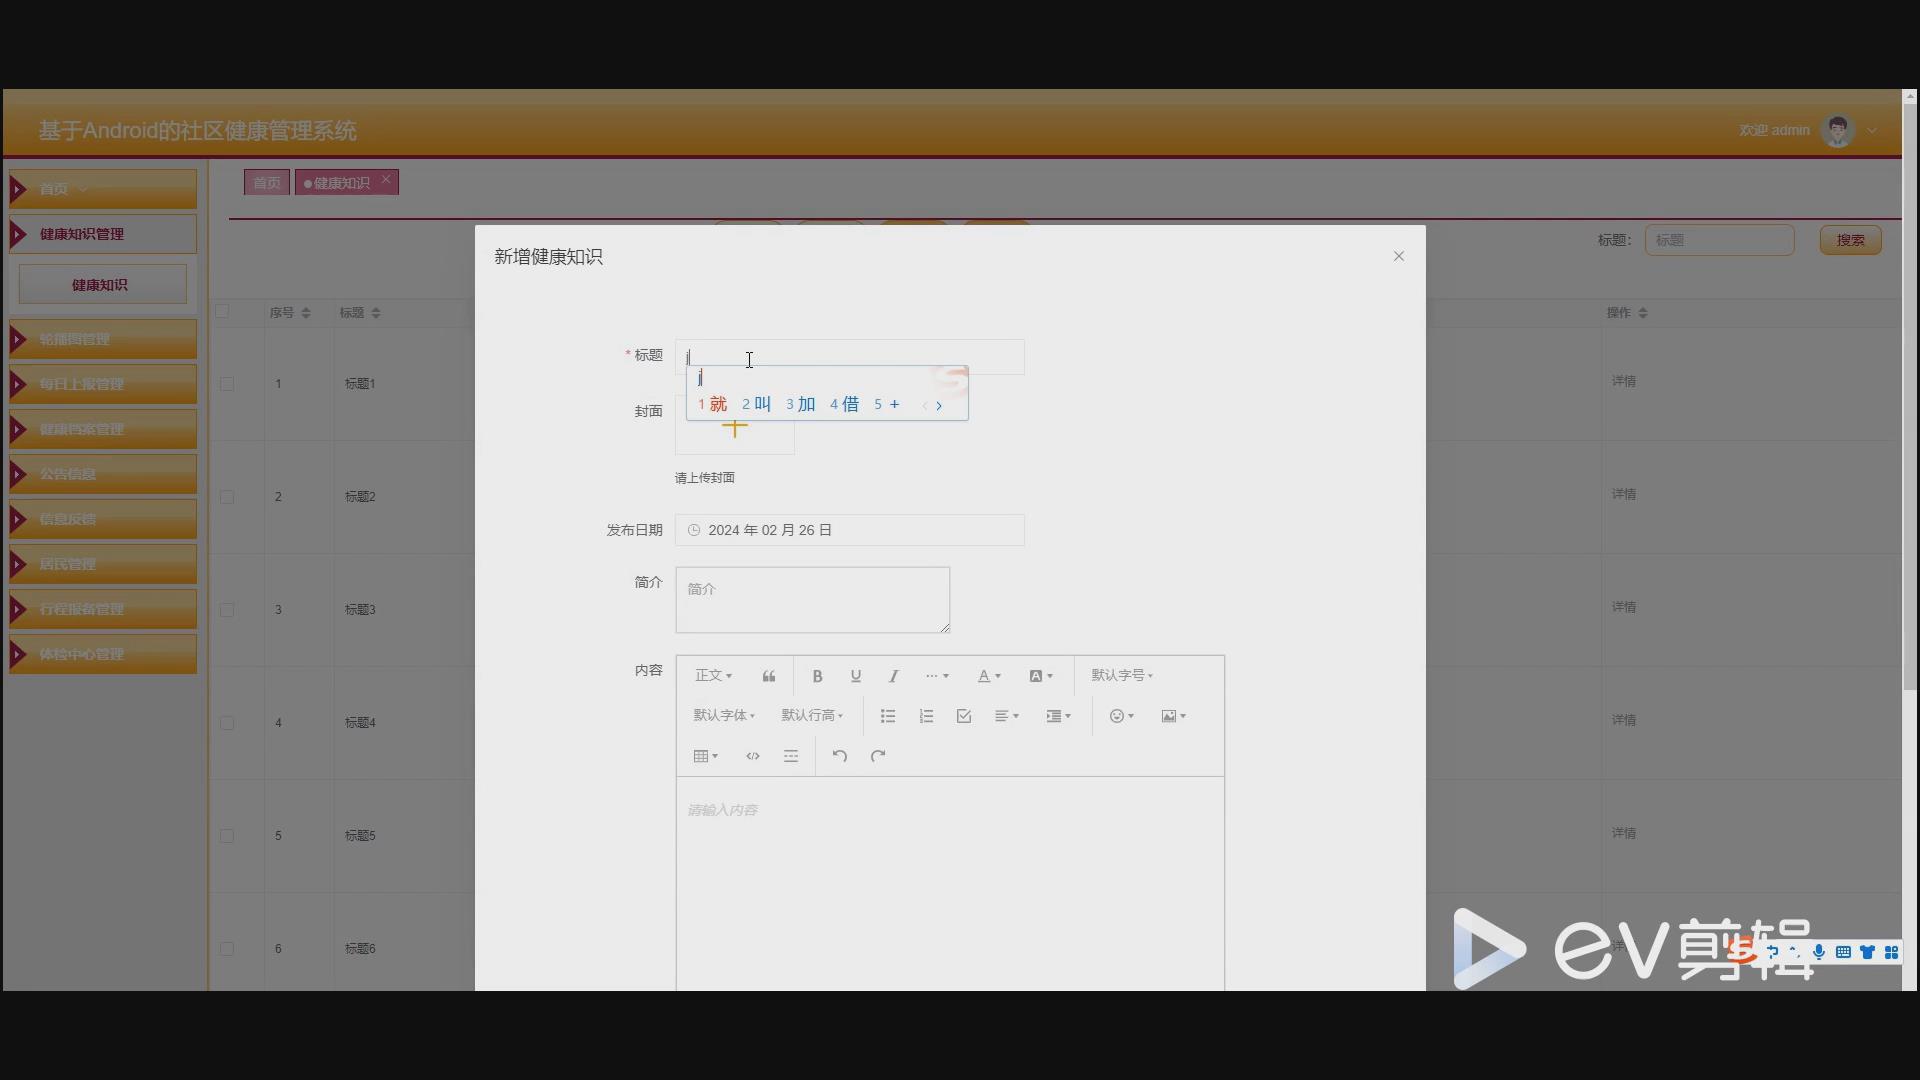1920x1080 pixels.
Task: Check the checkbox for row 标题3
Action: (x=227, y=610)
